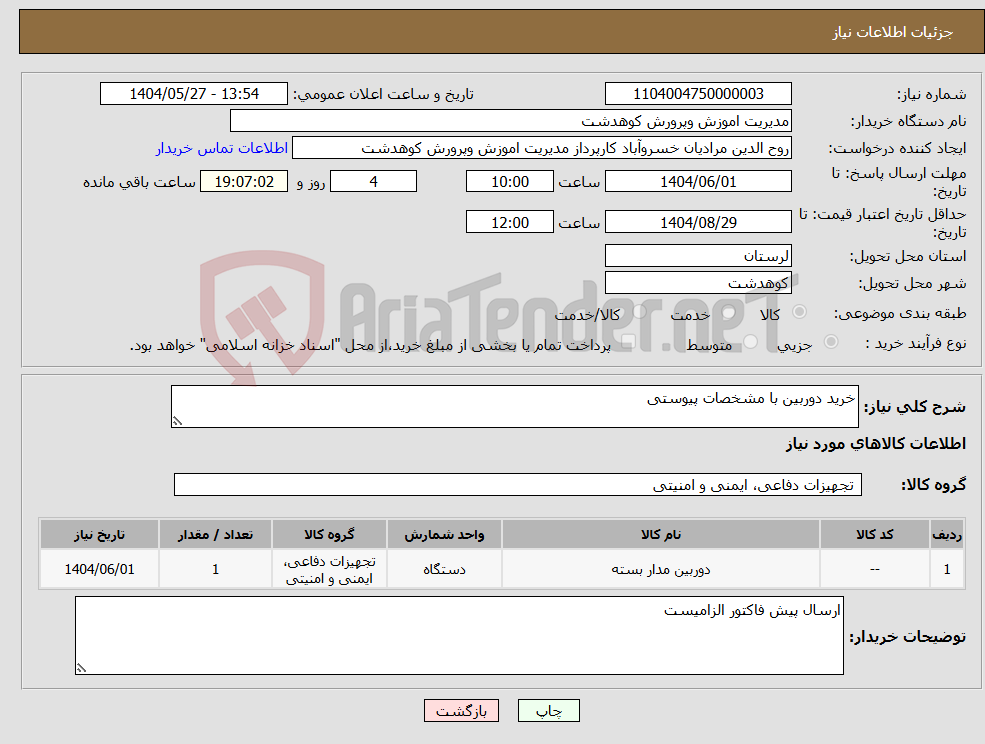
Task: Open the کوهدشت delivery city field
Action: [698, 282]
